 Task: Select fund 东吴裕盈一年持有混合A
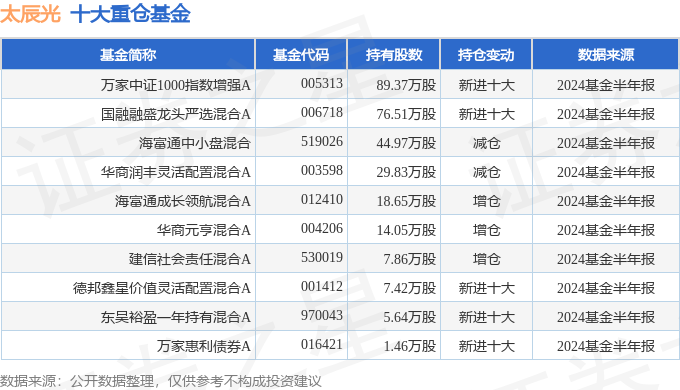[176, 318]
